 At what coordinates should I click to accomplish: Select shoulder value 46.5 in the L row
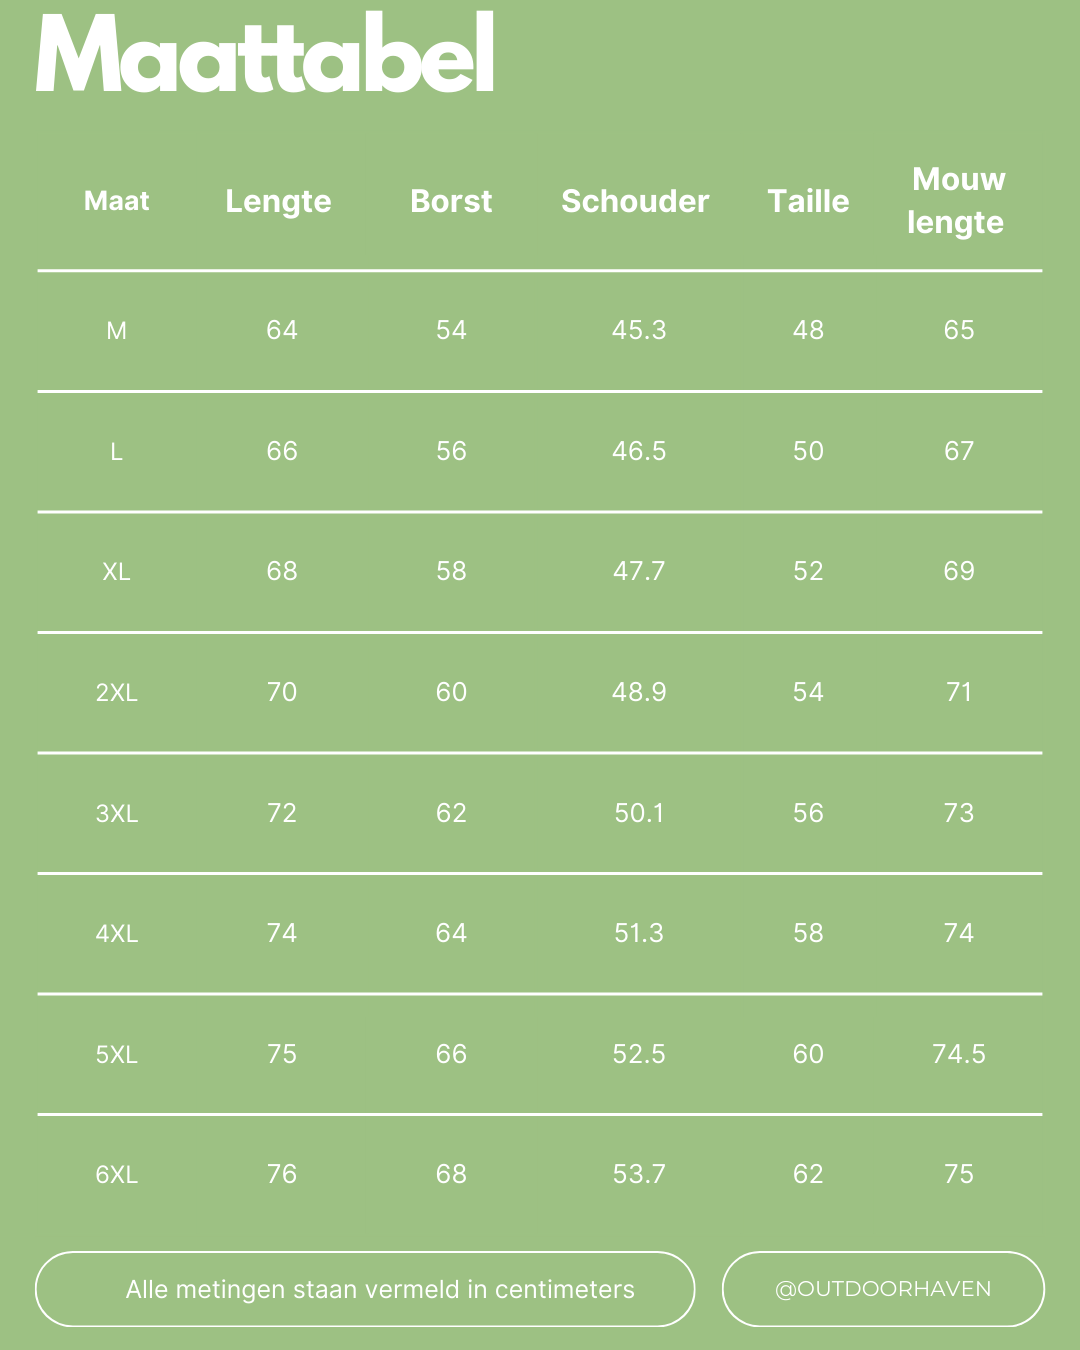click(x=639, y=451)
